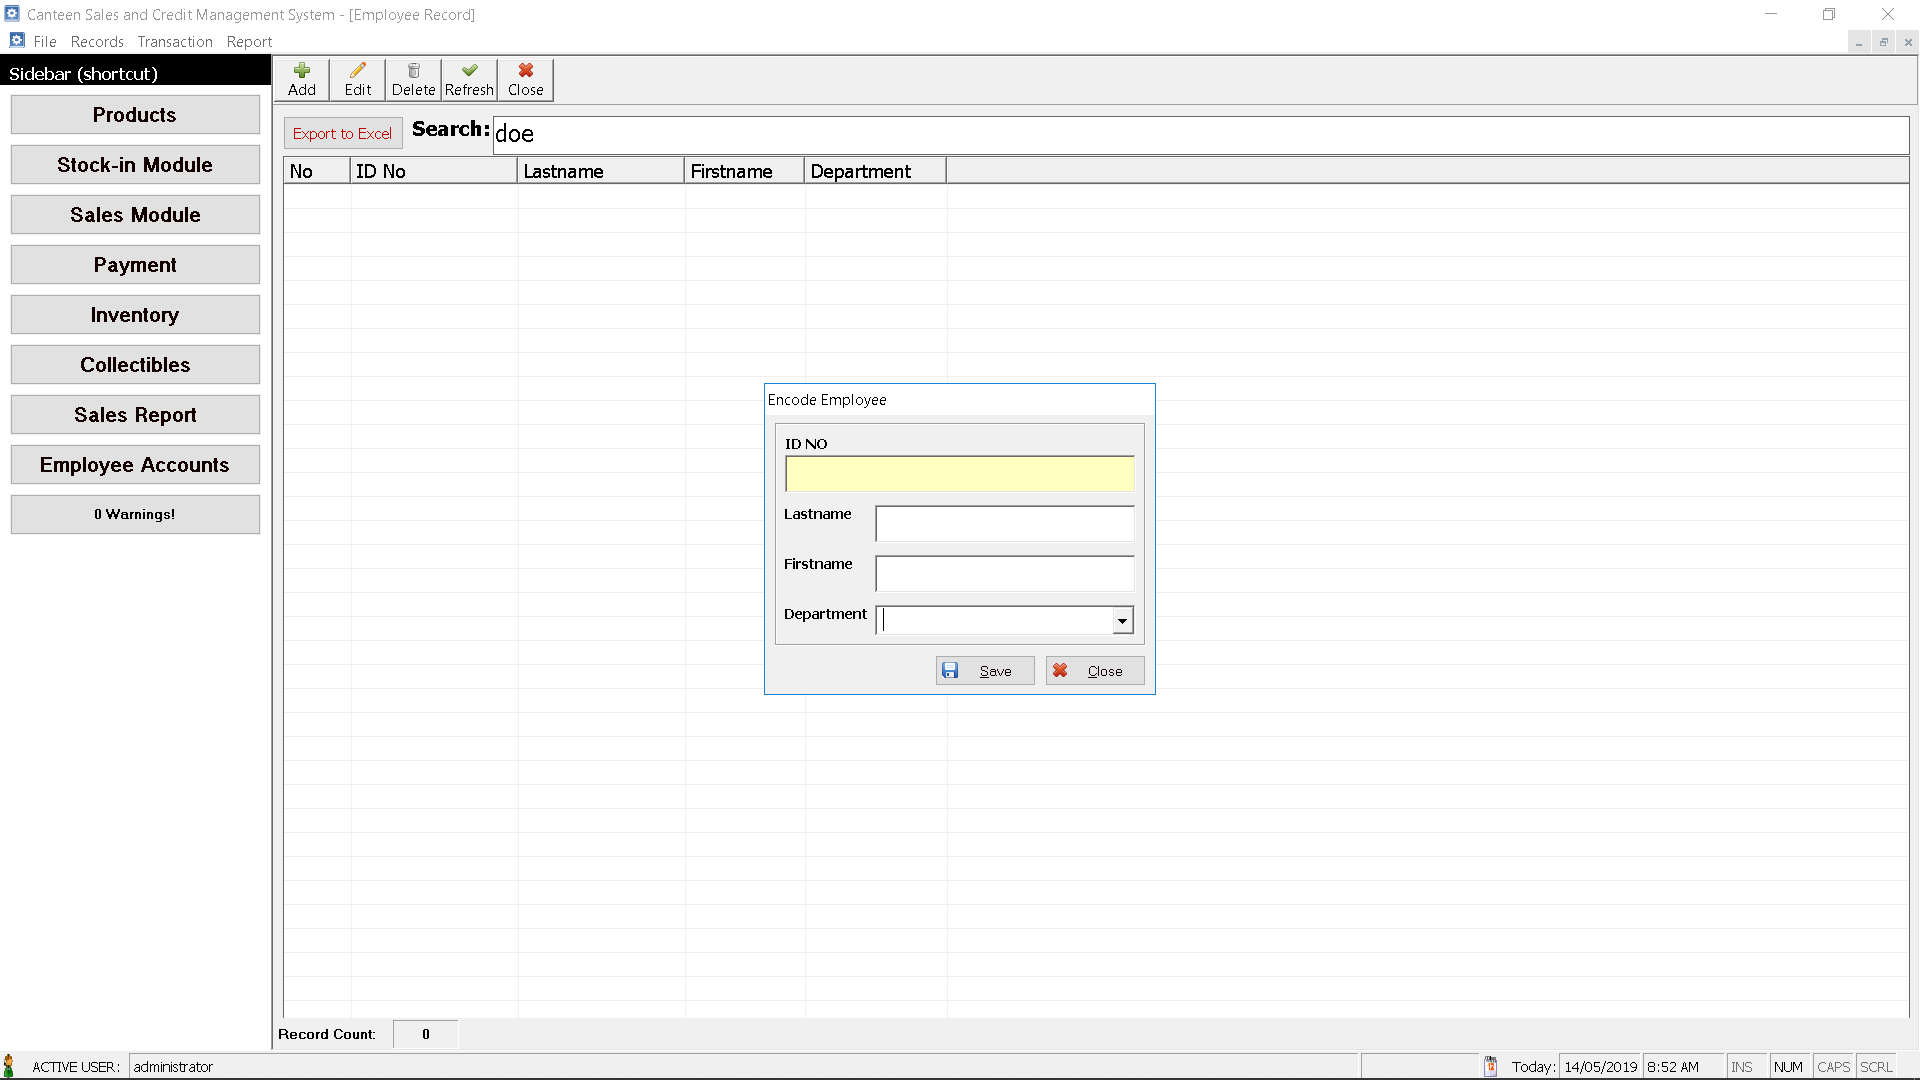Open the Records menu
Viewport: 1920px width, 1080px height.
coord(96,41)
